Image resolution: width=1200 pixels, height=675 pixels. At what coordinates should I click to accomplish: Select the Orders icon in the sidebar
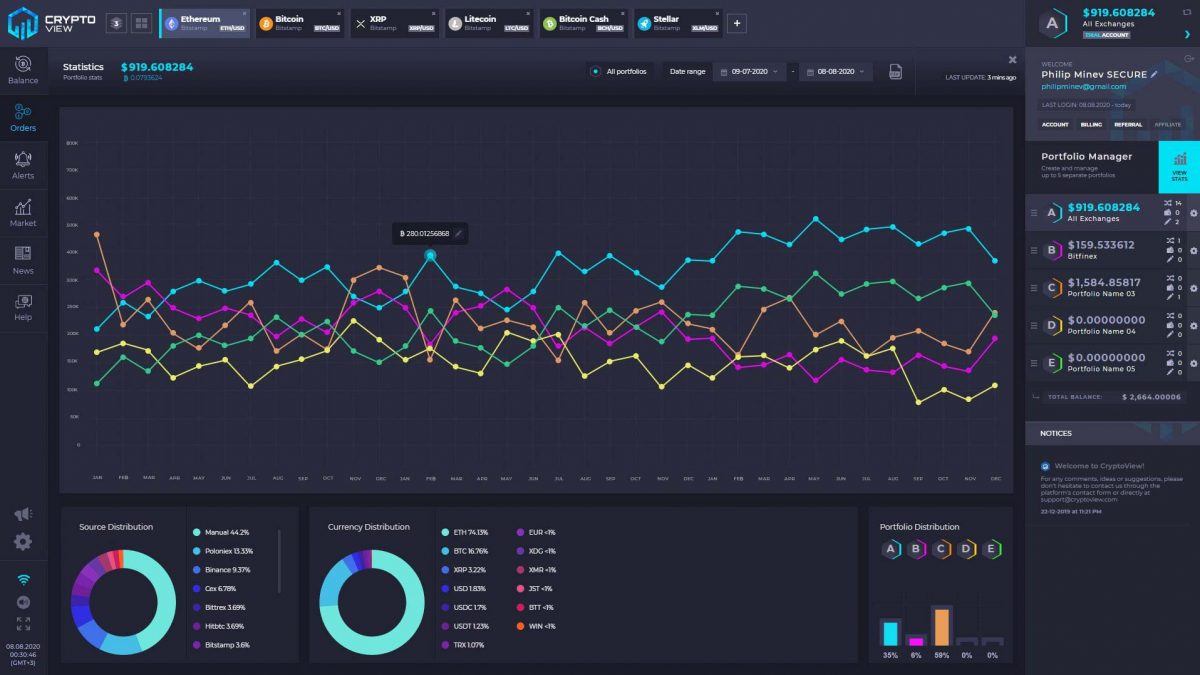(x=22, y=115)
